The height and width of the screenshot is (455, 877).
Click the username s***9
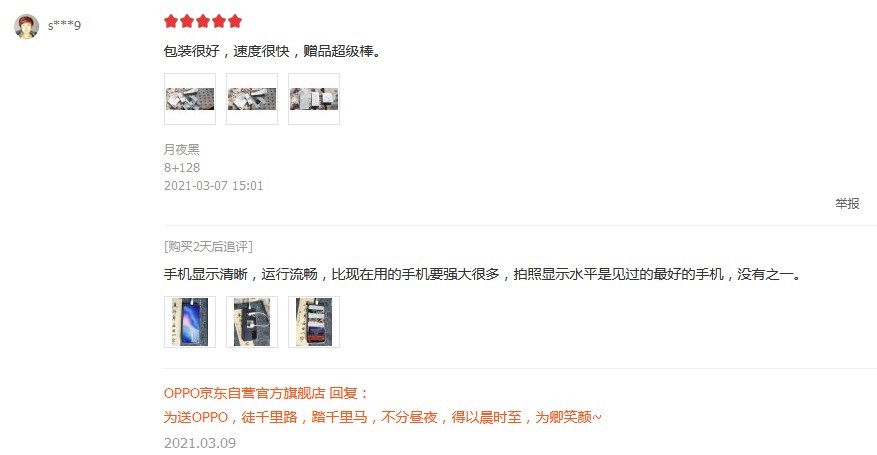point(64,25)
